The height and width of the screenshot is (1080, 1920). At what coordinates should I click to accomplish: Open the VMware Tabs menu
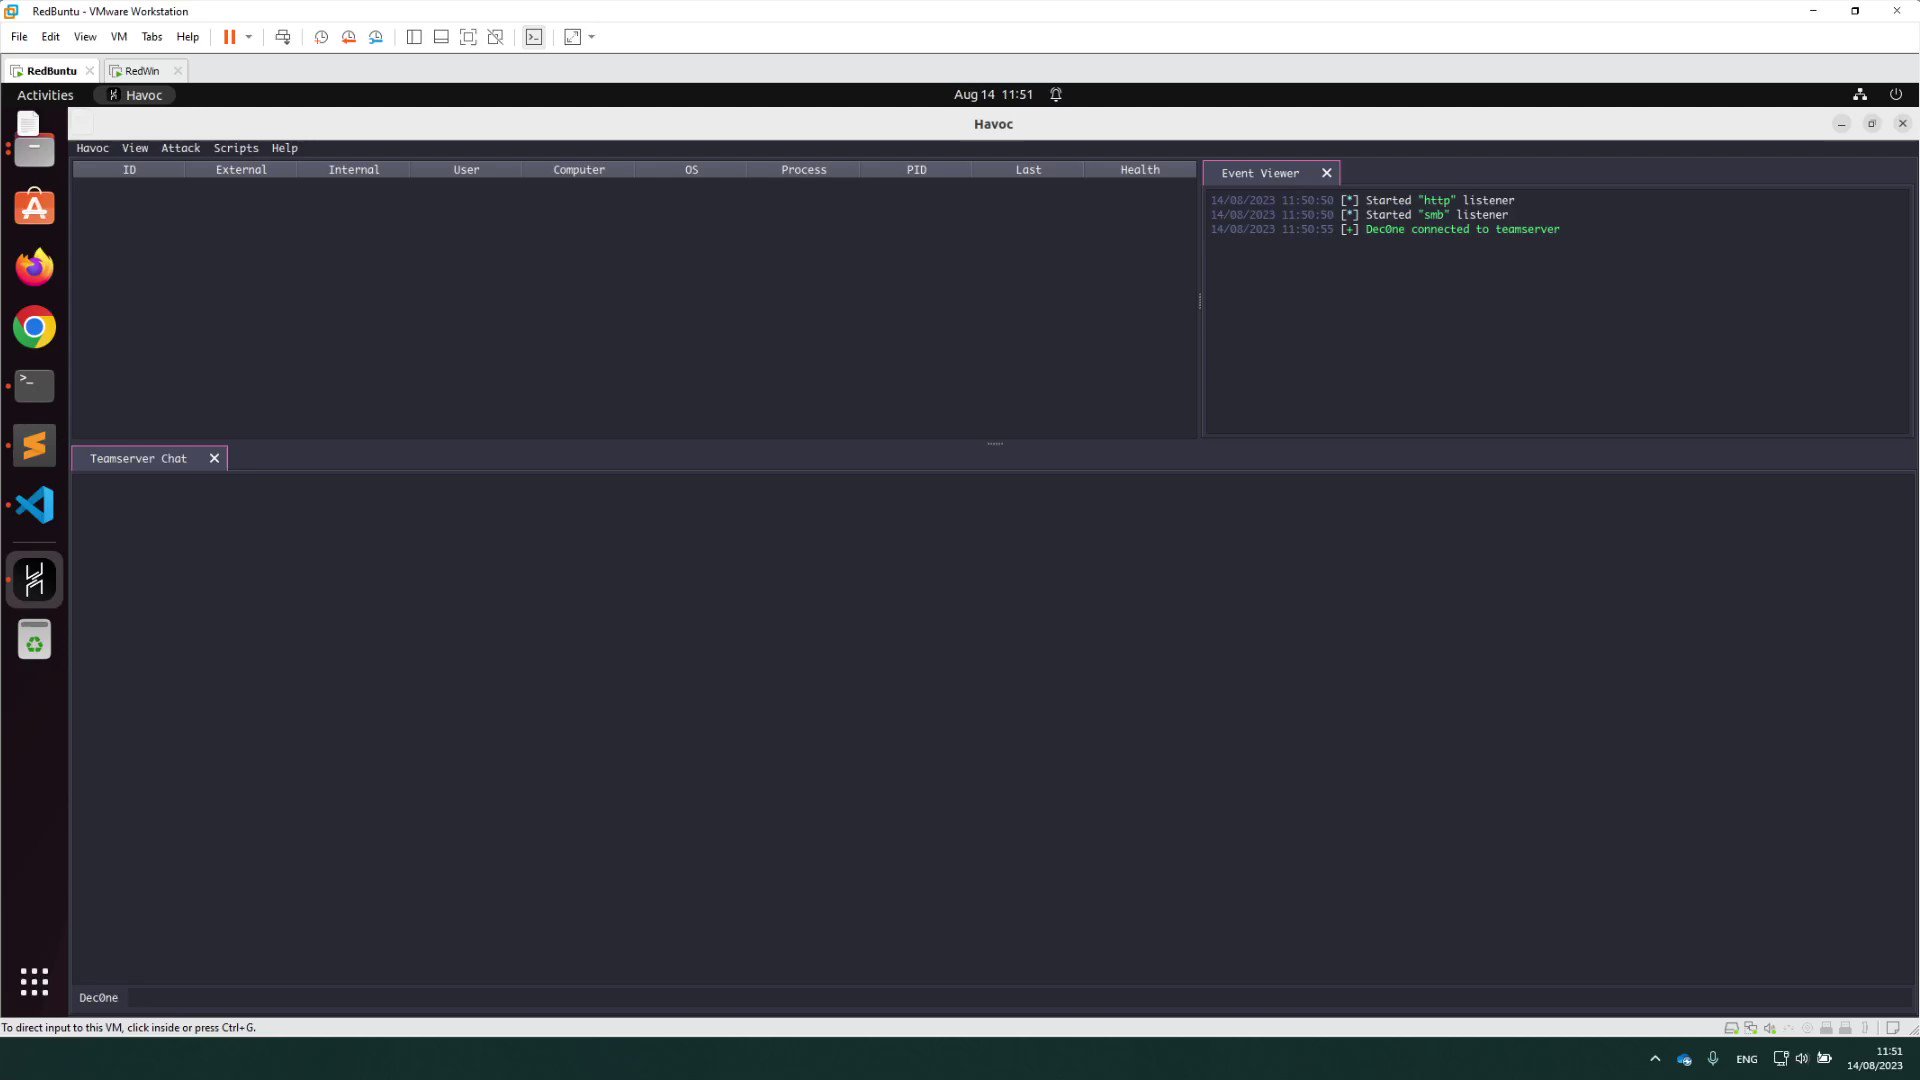[152, 37]
